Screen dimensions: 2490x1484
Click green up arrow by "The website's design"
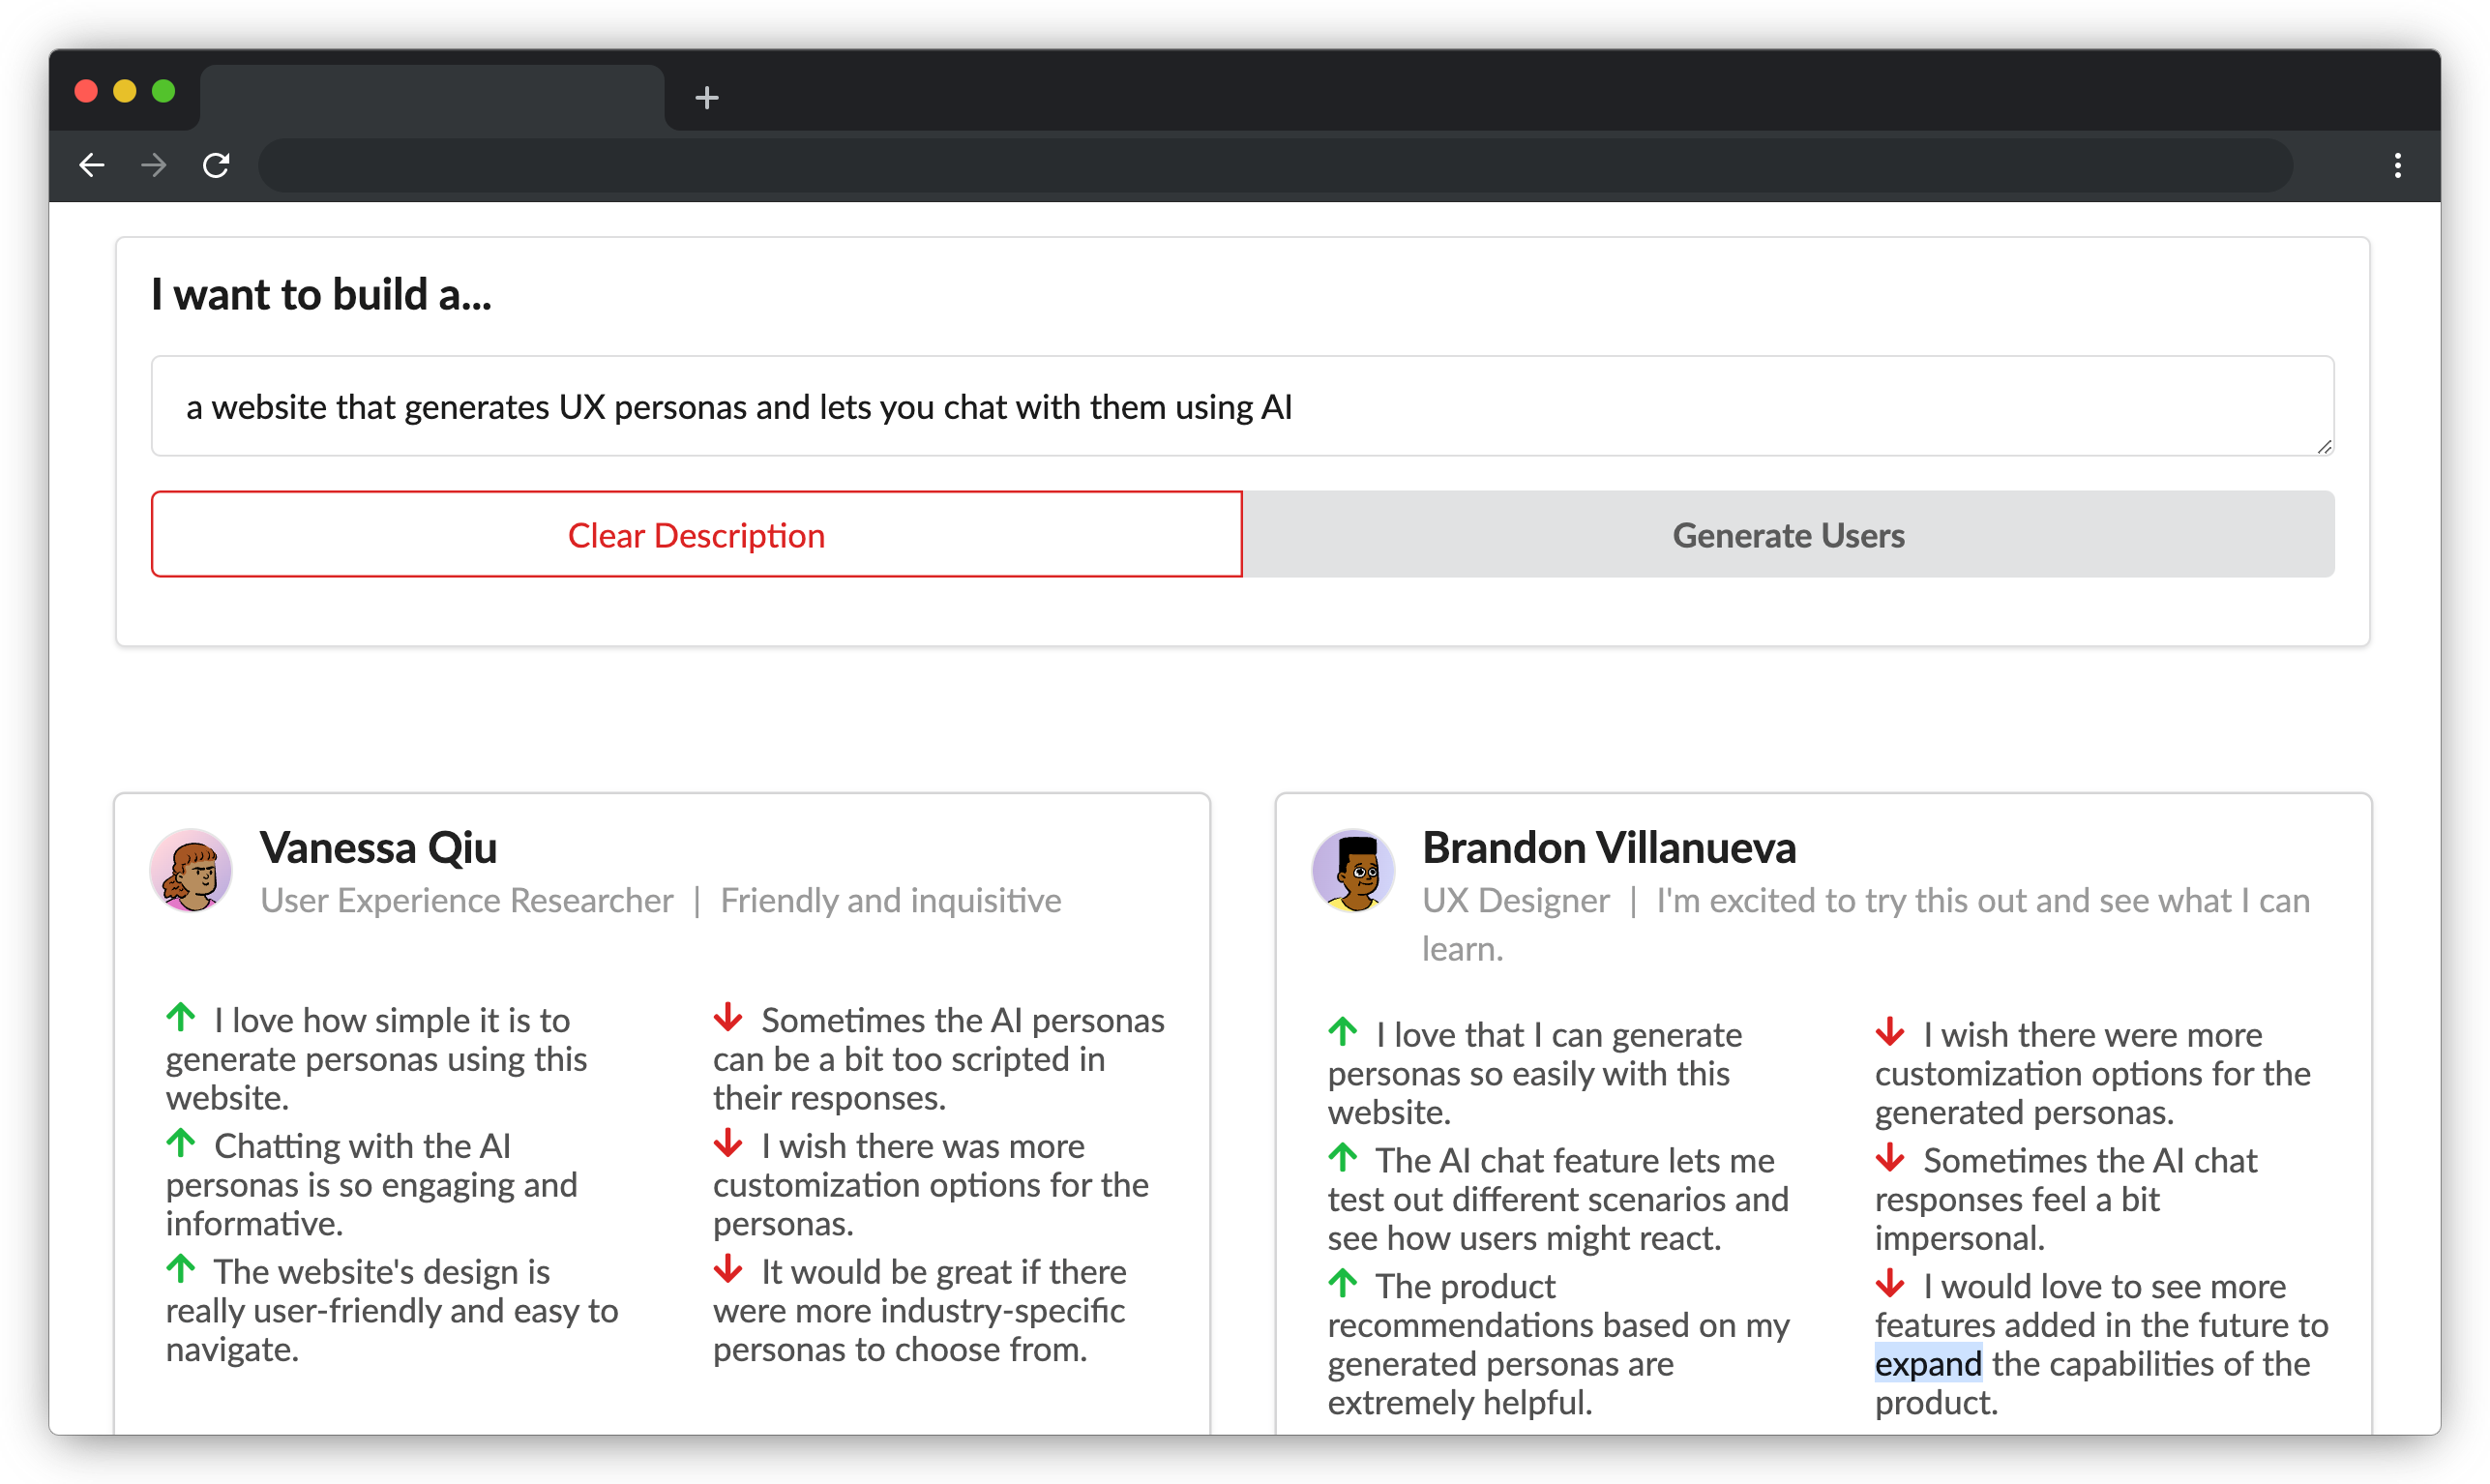181,1270
